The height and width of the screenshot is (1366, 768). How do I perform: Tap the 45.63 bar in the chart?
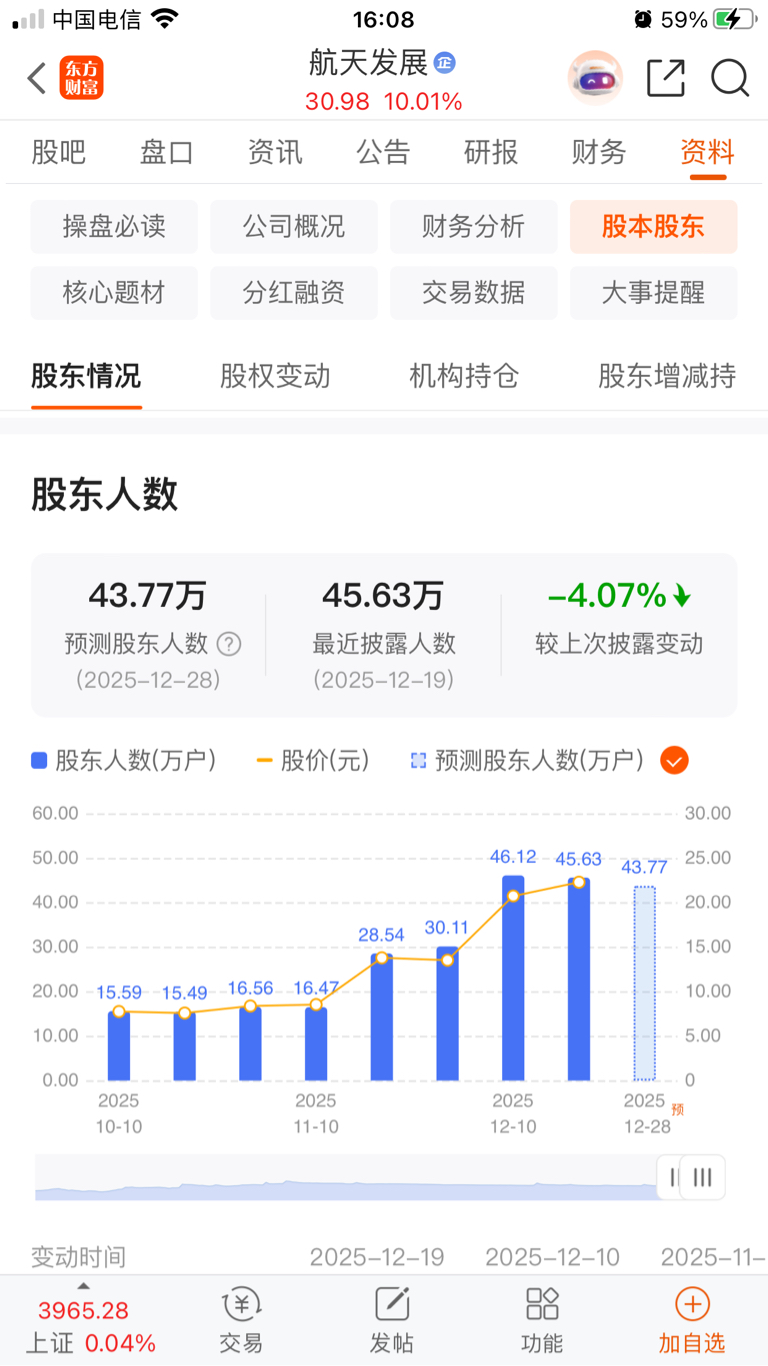click(579, 979)
